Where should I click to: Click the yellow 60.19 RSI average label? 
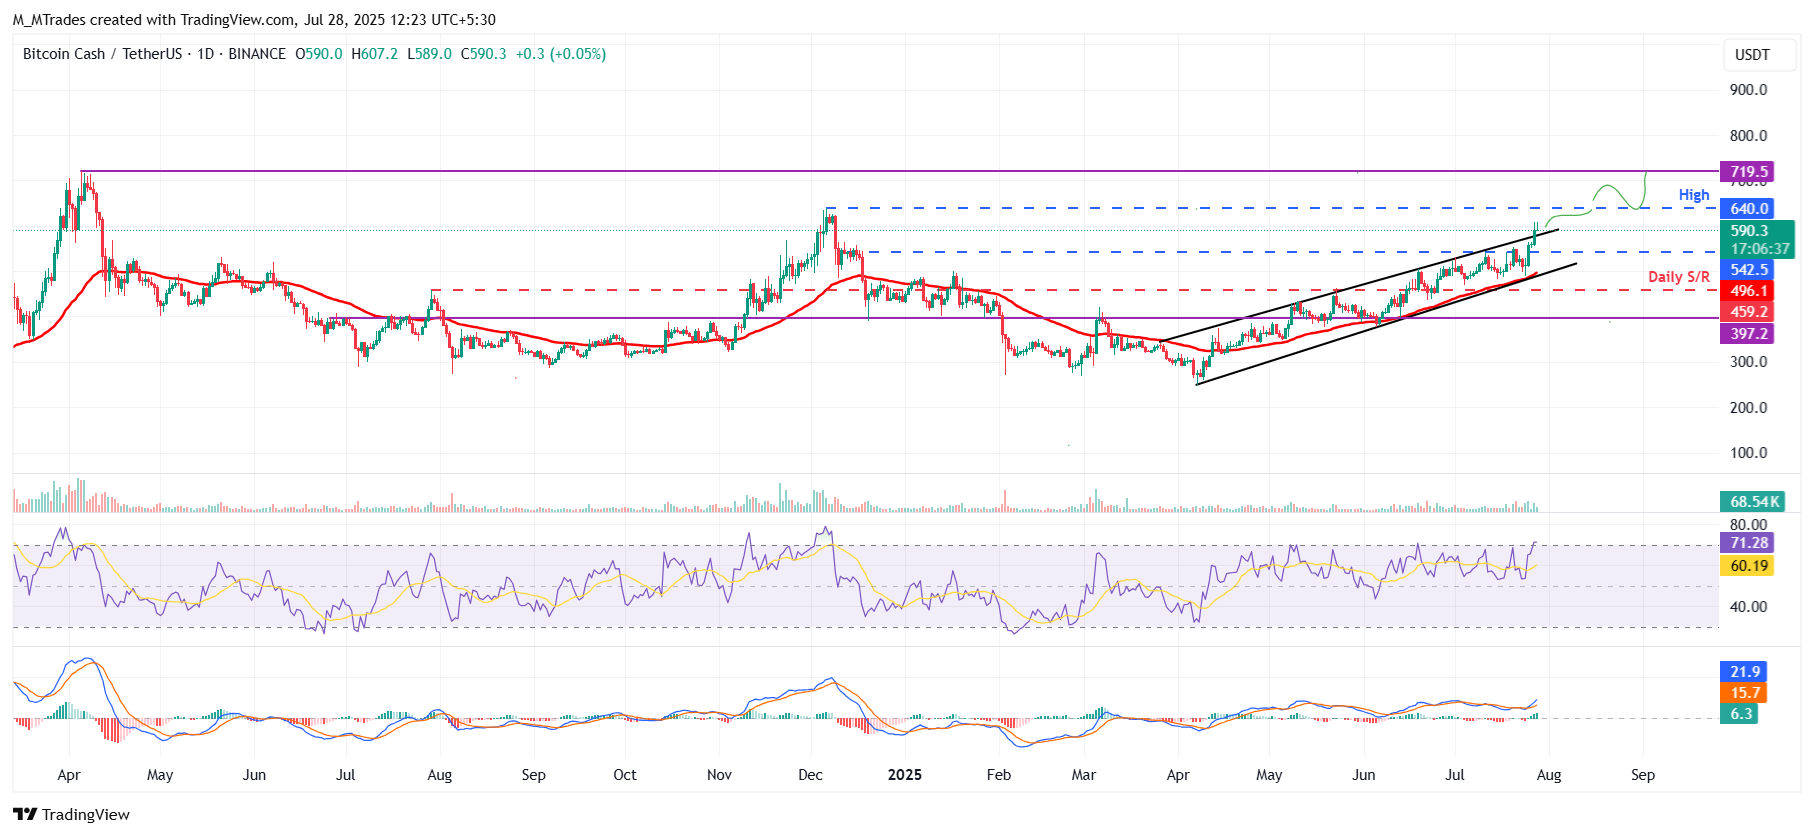1748,566
